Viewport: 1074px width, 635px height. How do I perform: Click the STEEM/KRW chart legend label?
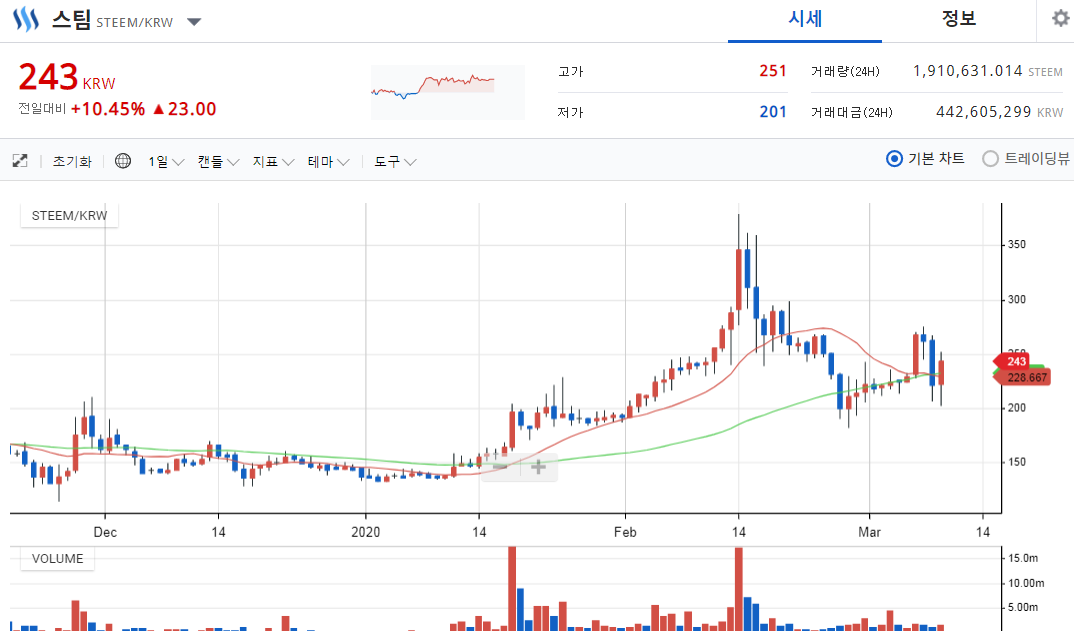69,216
